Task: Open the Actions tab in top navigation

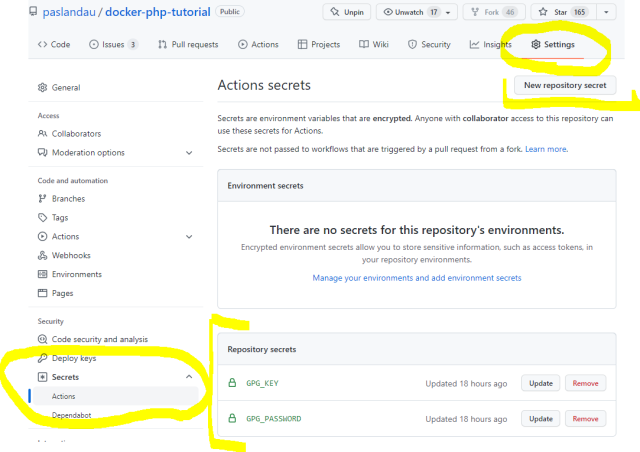Action: click(x=258, y=45)
